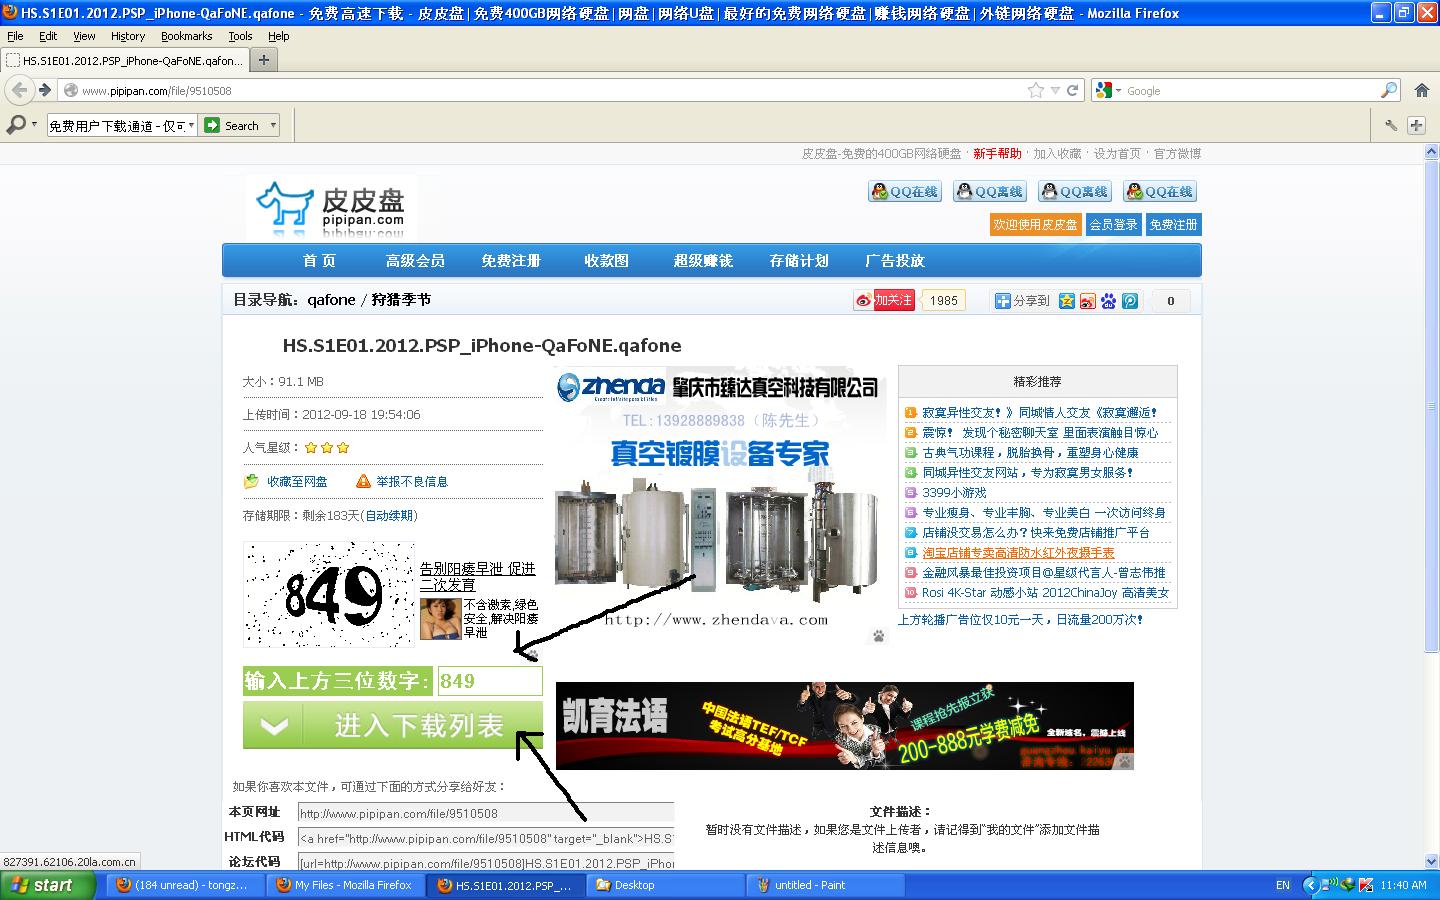Click Weibo follow 加关注 button
Image resolution: width=1440 pixels, height=900 pixels.
click(x=885, y=300)
